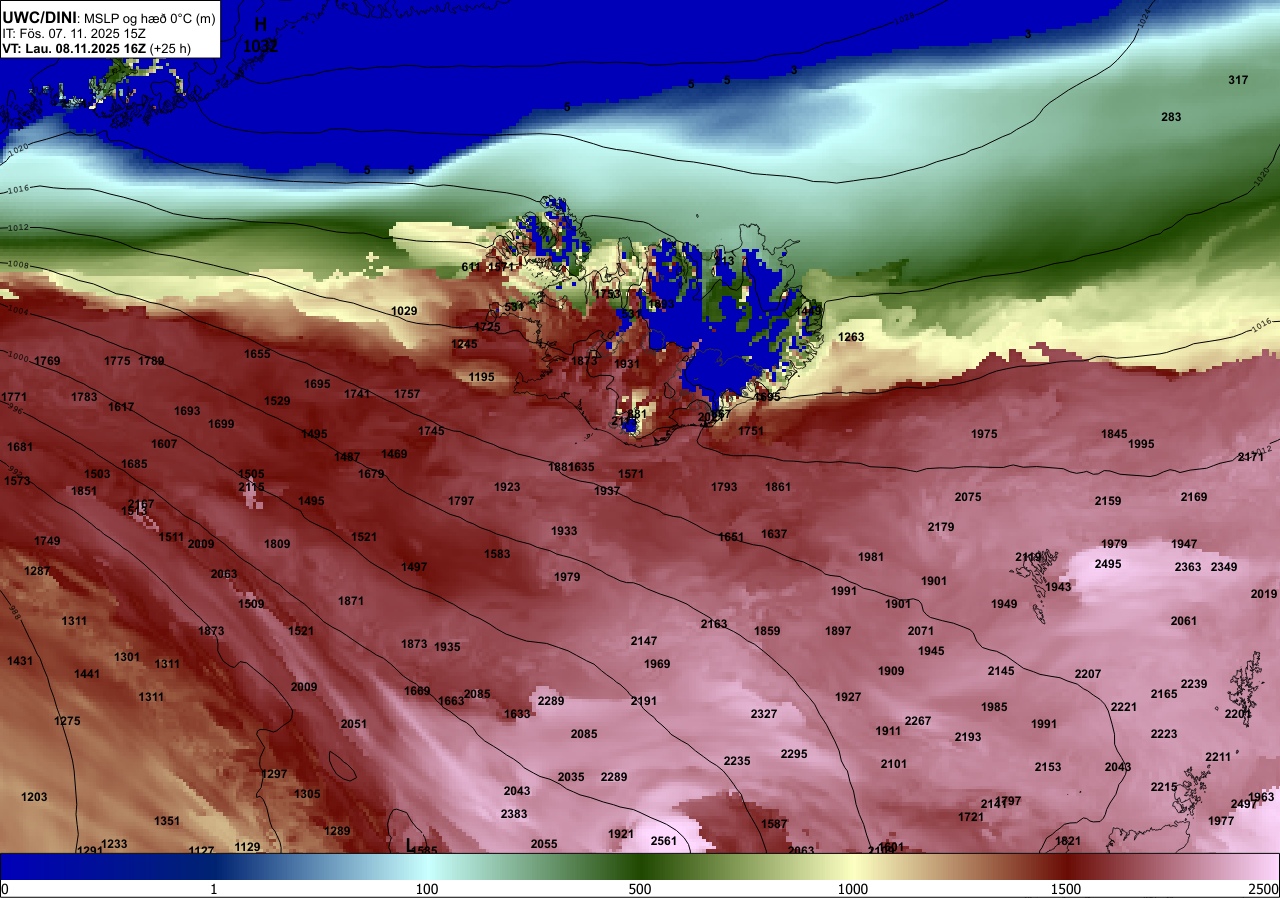Click the 283 height value
Screen dimensions: 1280x898
[1171, 117]
